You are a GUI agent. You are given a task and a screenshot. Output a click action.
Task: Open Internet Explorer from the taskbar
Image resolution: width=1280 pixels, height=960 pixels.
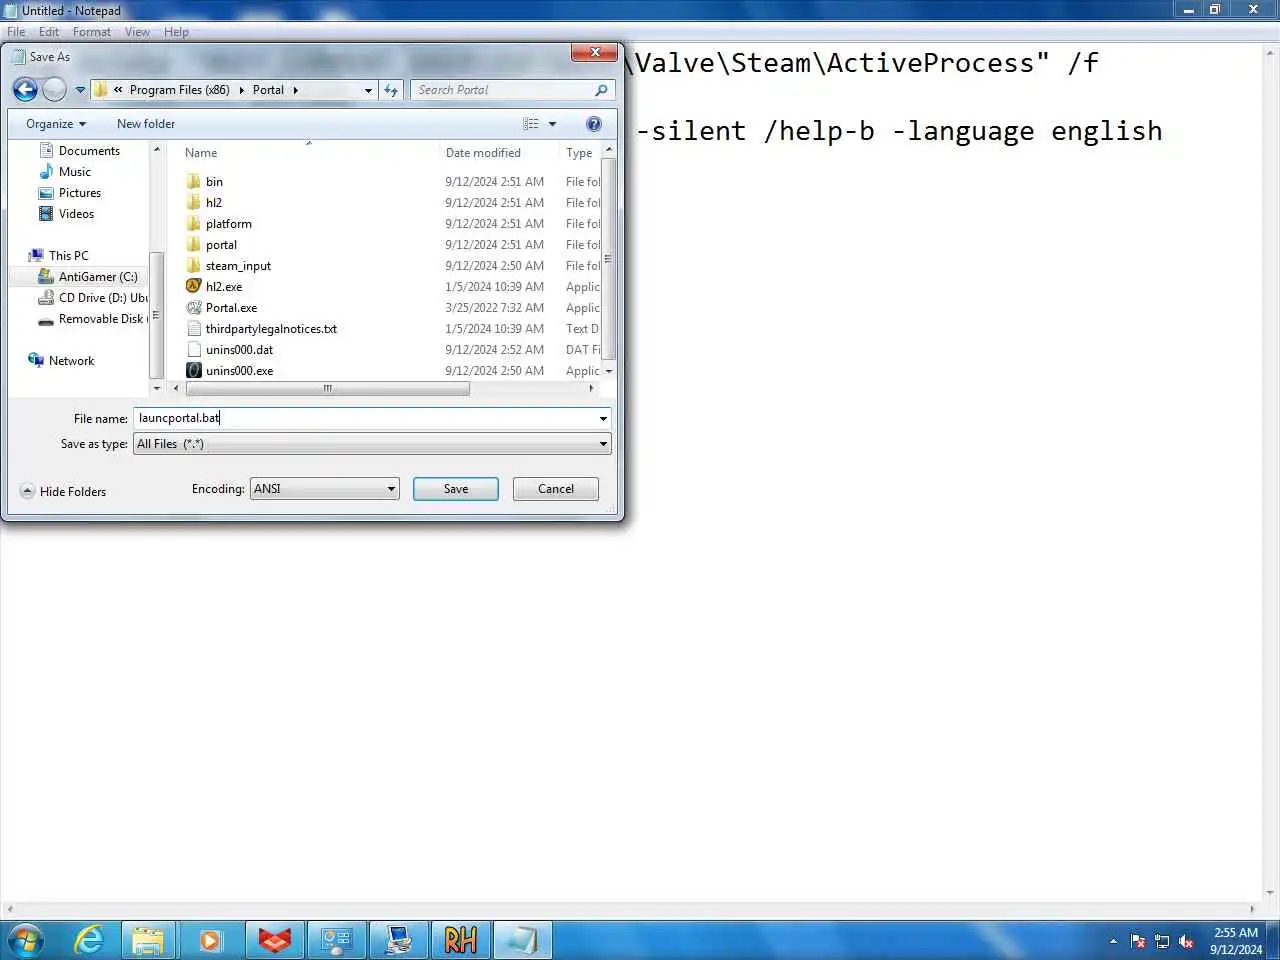click(89, 940)
